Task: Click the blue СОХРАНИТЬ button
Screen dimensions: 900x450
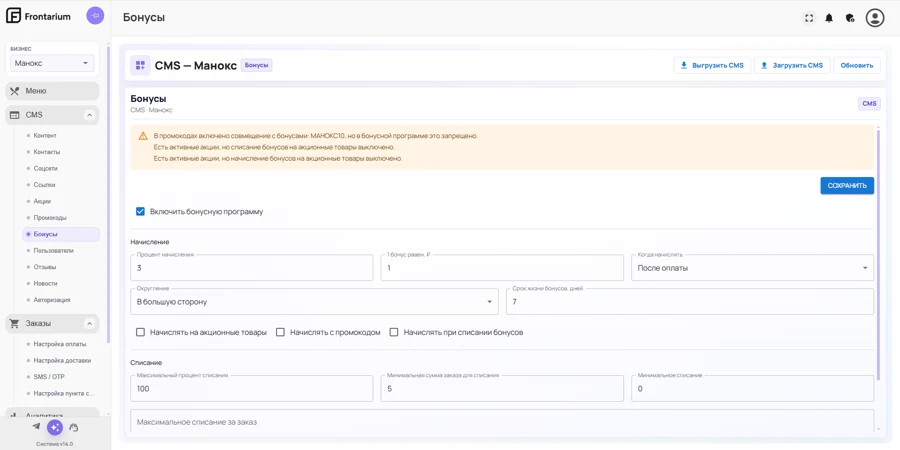Action: click(847, 185)
